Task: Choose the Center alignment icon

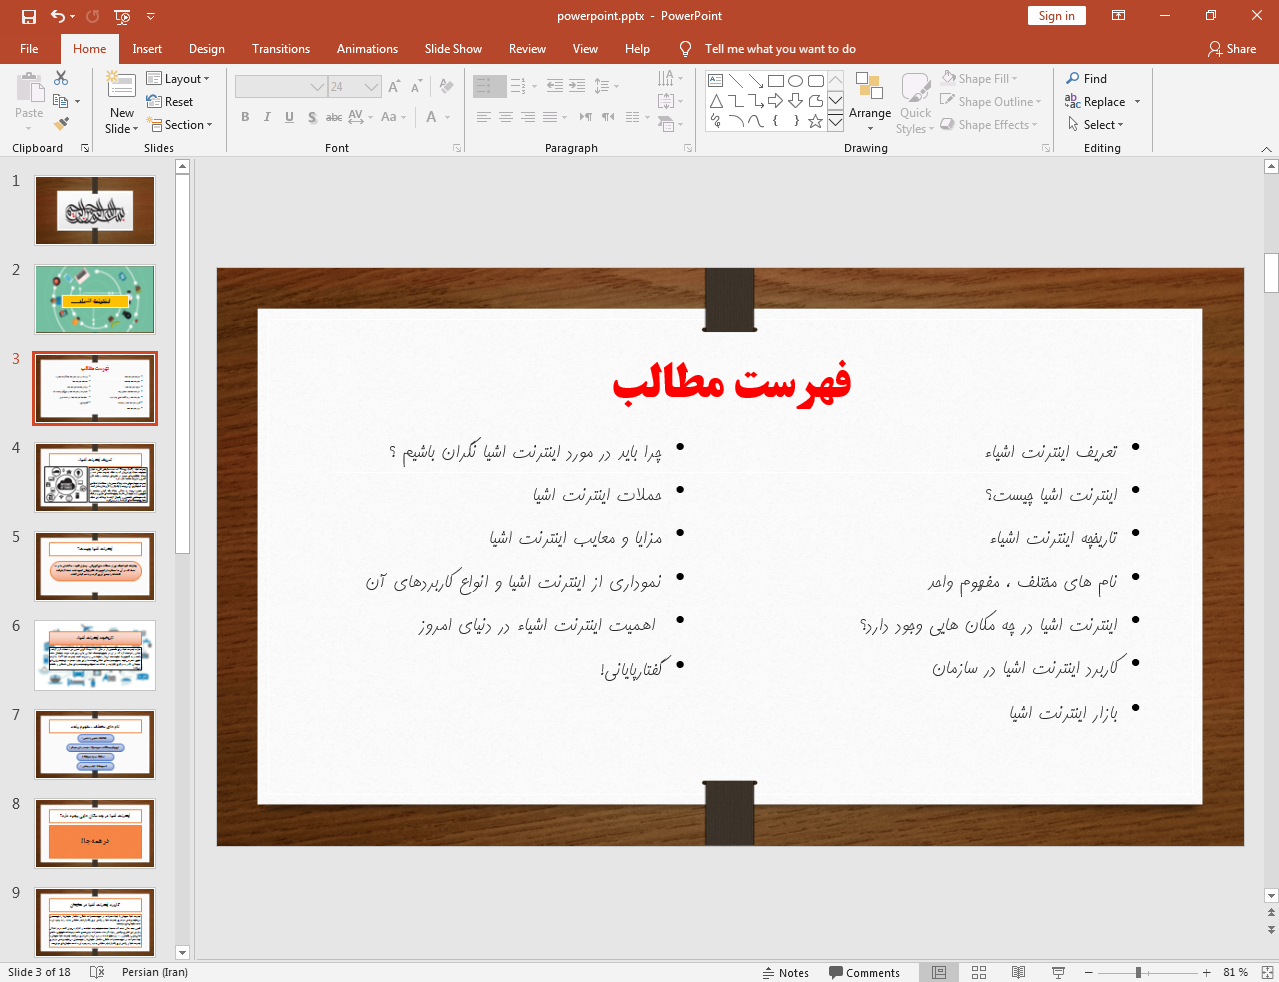Action: 505,117
